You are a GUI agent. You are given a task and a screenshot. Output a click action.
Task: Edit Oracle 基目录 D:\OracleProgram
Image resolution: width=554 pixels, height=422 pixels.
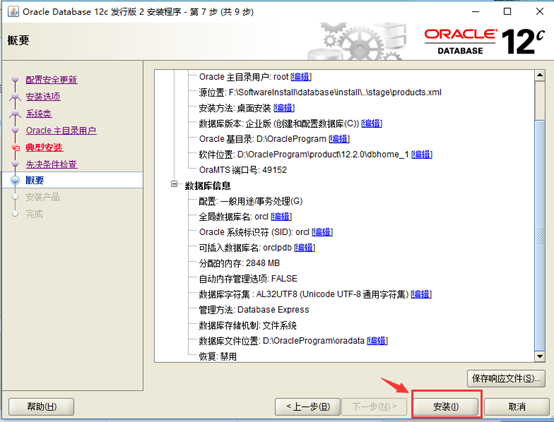point(339,139)
